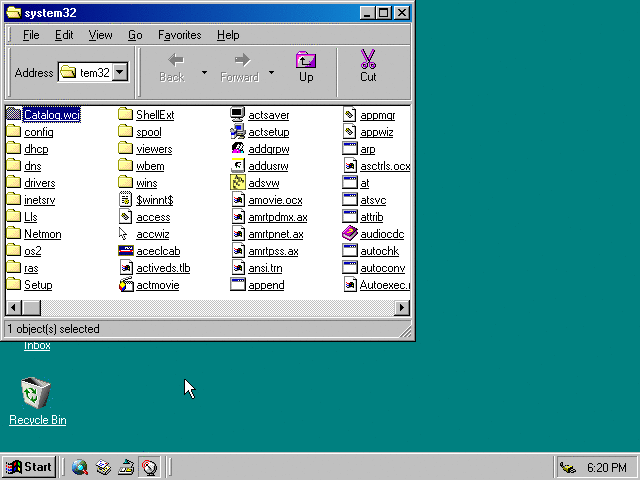The image size is (640, 480).
Task: Select the aceclcab program icon
Action: [126, 251]
